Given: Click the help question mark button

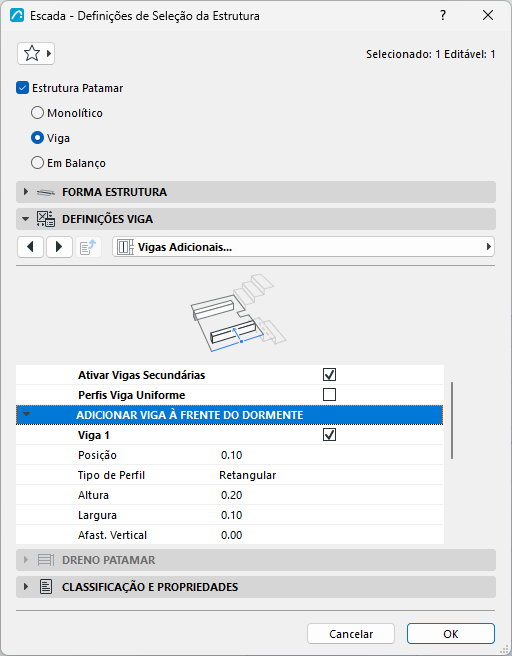Looking at the screenshot, I should [443, 15].
